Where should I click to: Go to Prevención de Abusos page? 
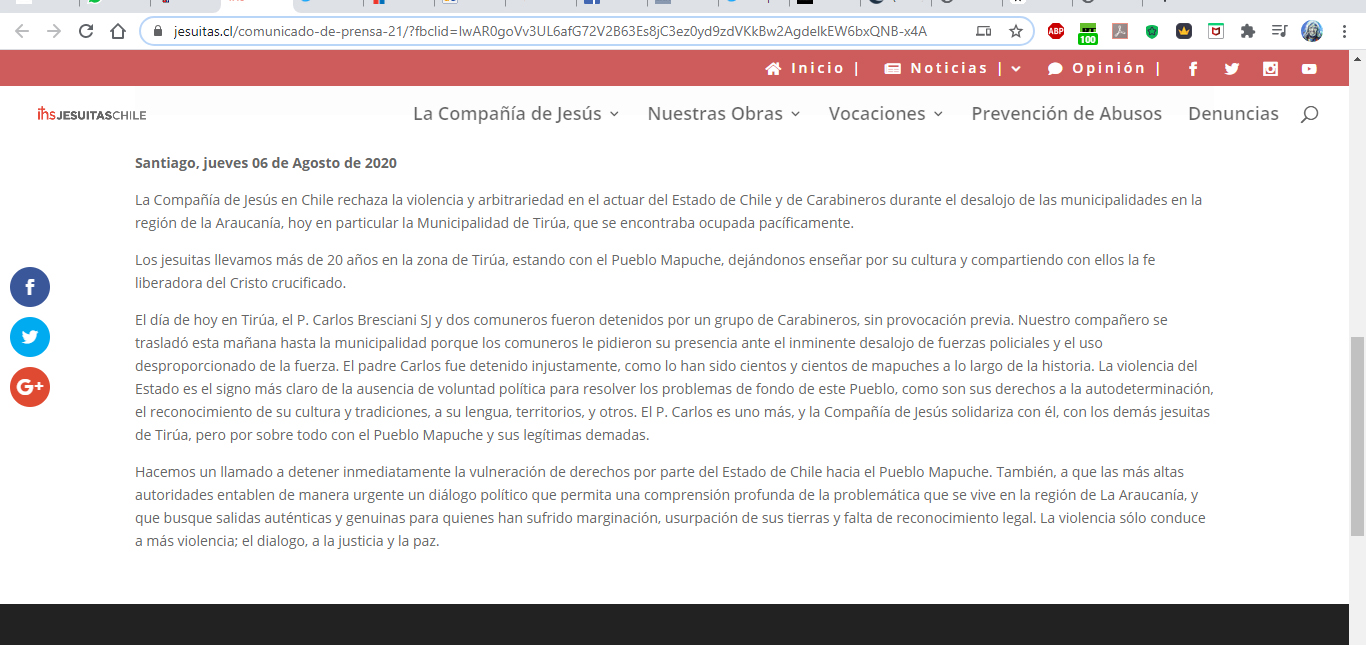tap(1066, 114)
